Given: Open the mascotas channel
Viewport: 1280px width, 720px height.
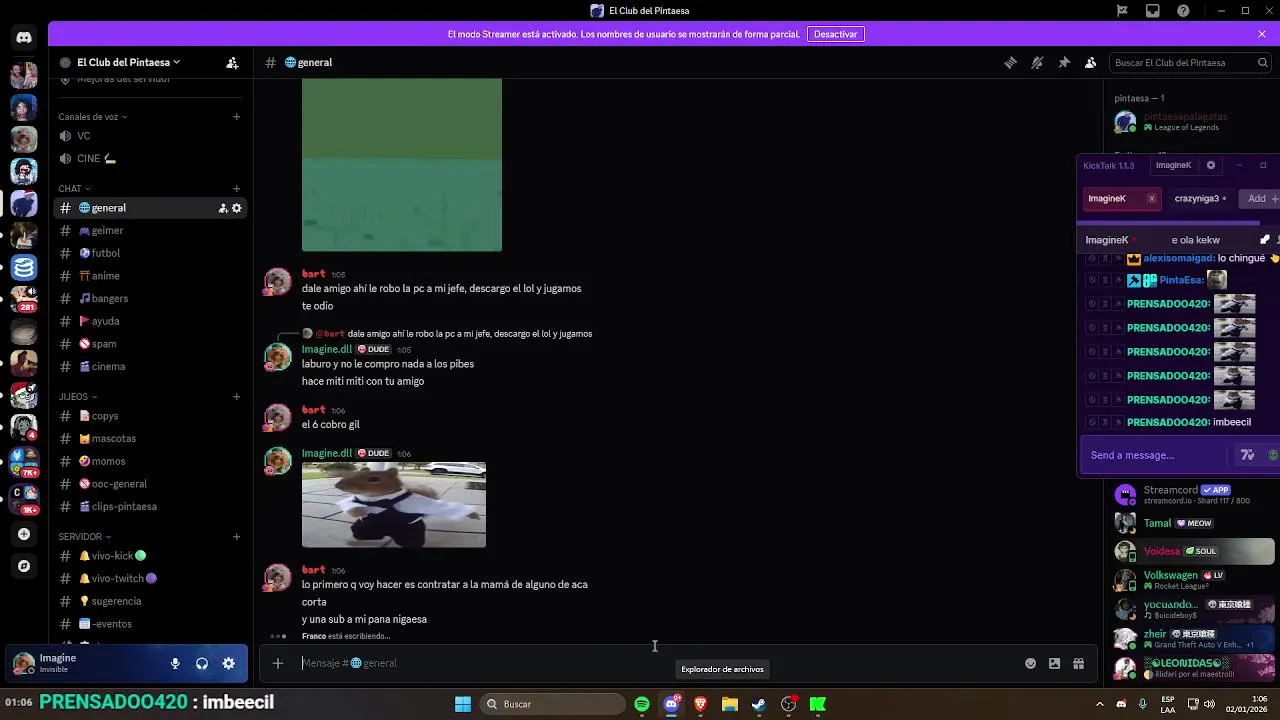Looking at the screenshot, I should point(150,438).
